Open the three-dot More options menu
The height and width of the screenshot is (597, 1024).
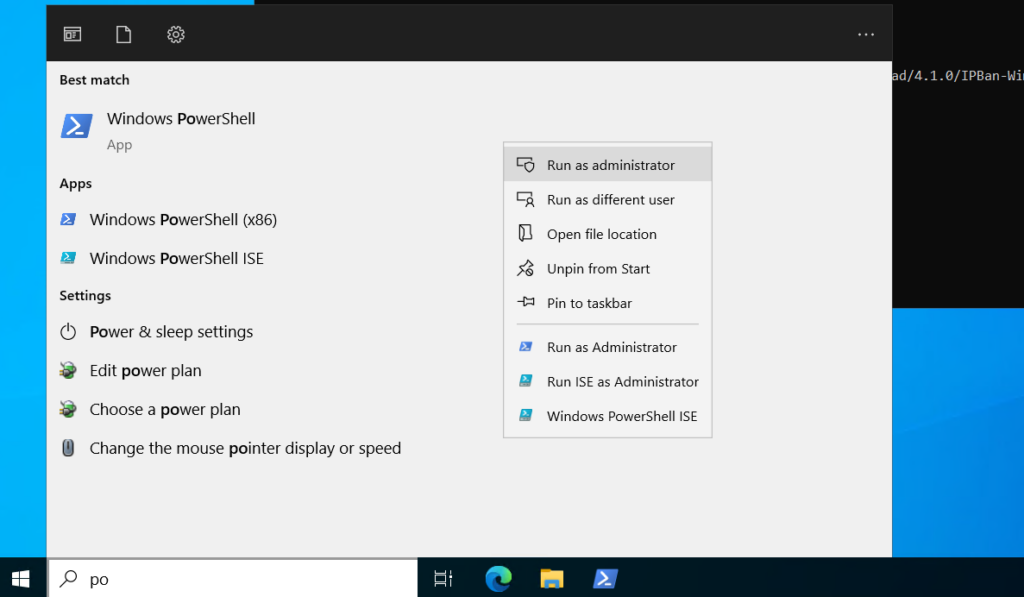click(865, 35)
